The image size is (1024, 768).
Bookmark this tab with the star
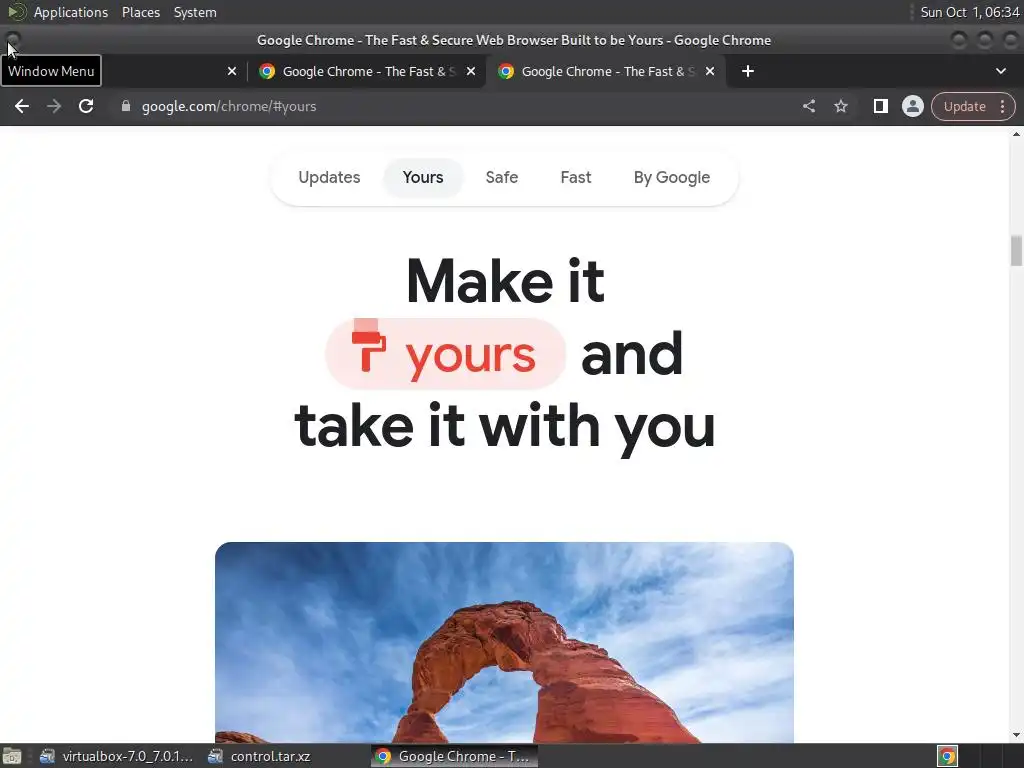[841, 106]
